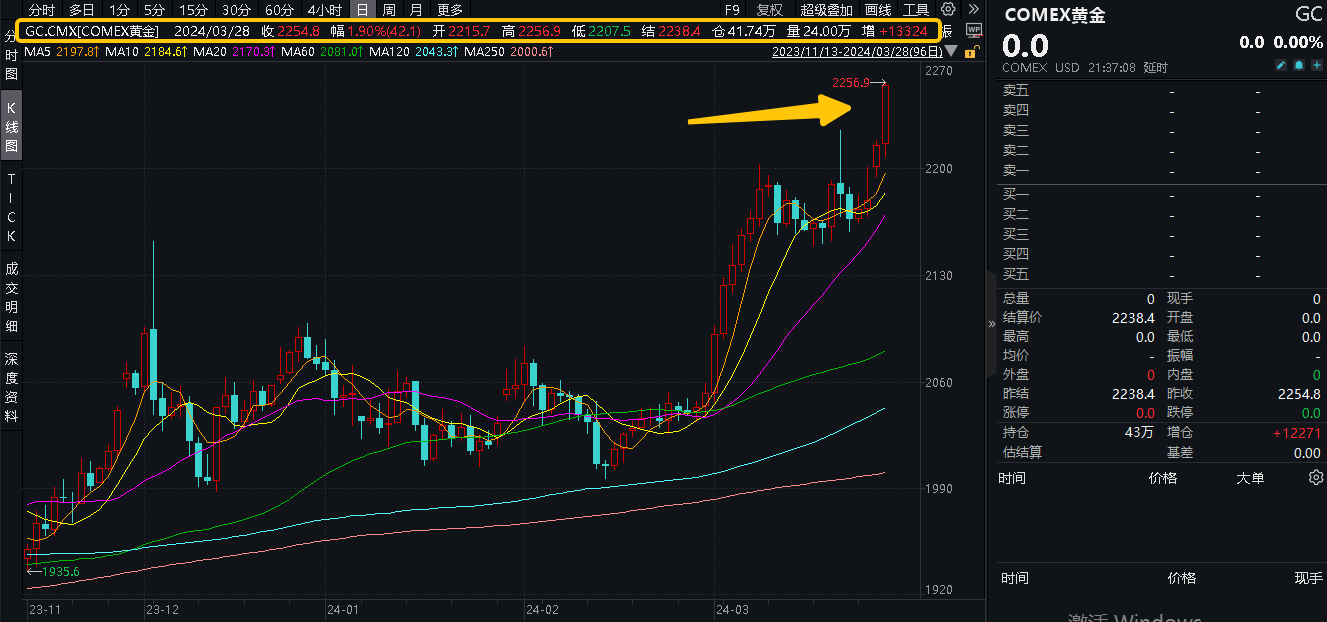The height and width of the screenshot is (622, 1327).
Task: Open trade list settings gear beside 大单
Action: (x=1315, y=478)
